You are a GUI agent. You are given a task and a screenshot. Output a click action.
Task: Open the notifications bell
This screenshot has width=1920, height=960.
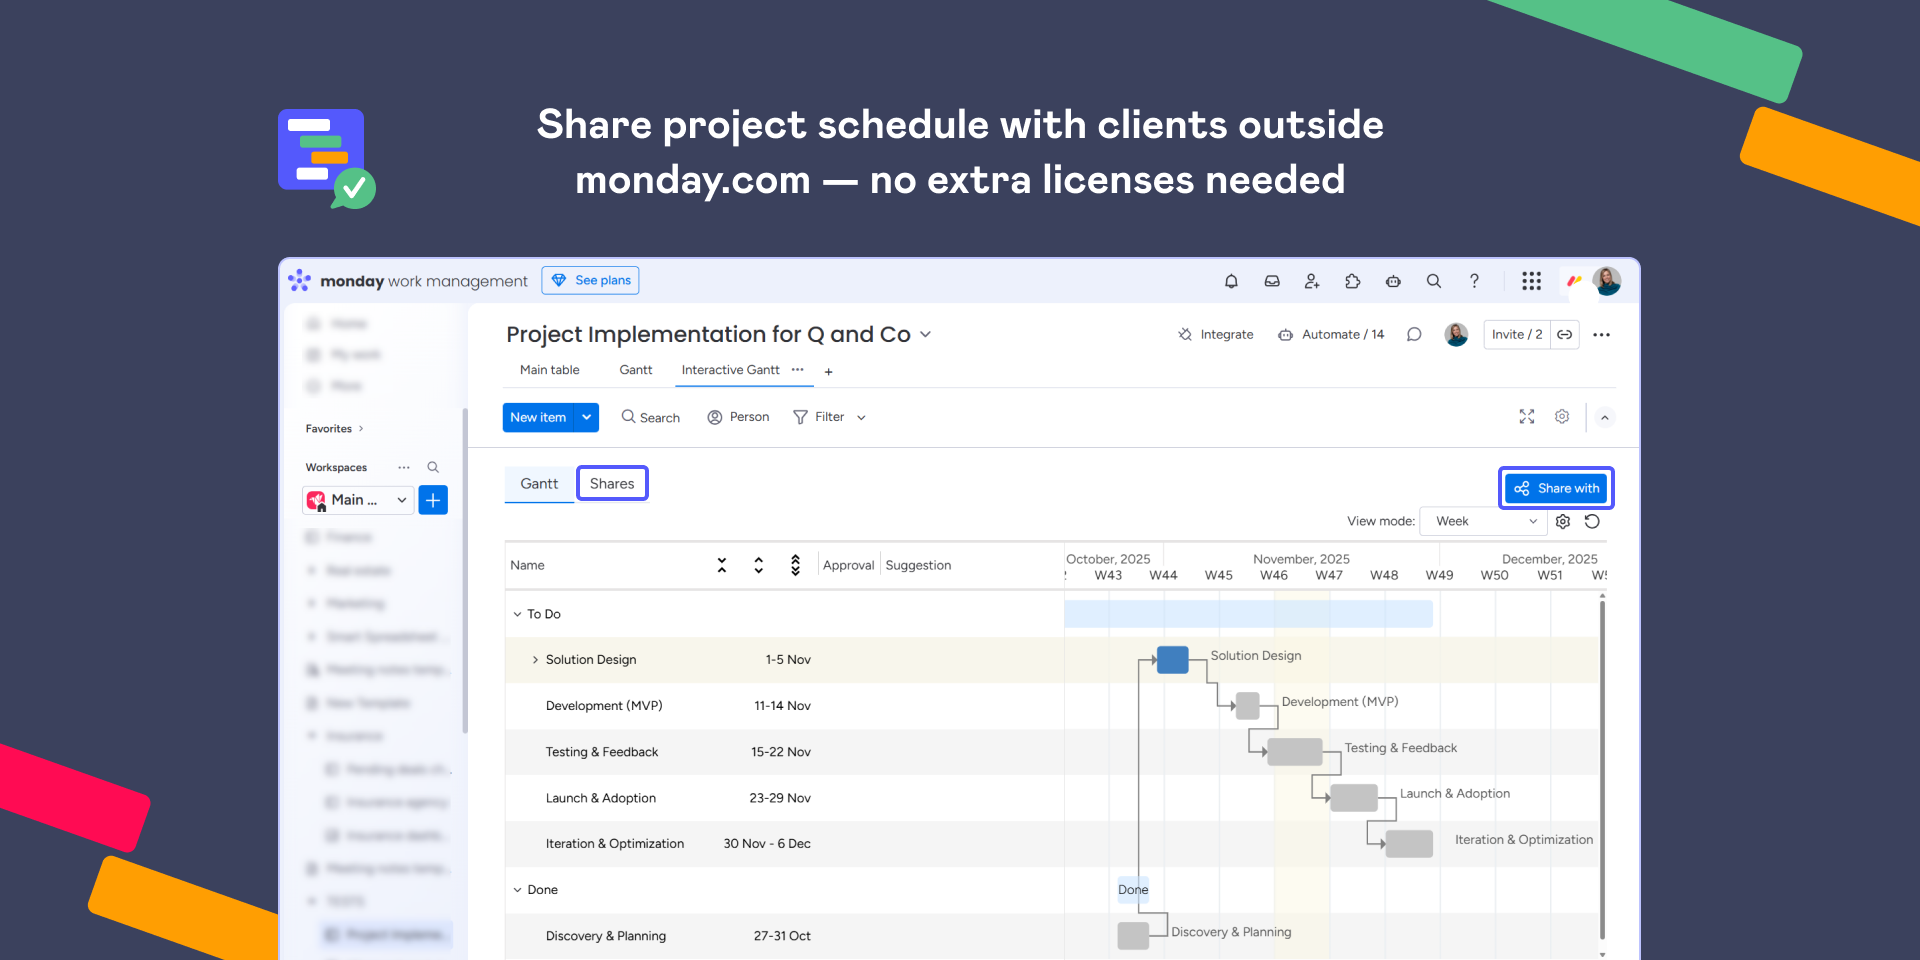pyautogui.click(x=1231, y=281)
